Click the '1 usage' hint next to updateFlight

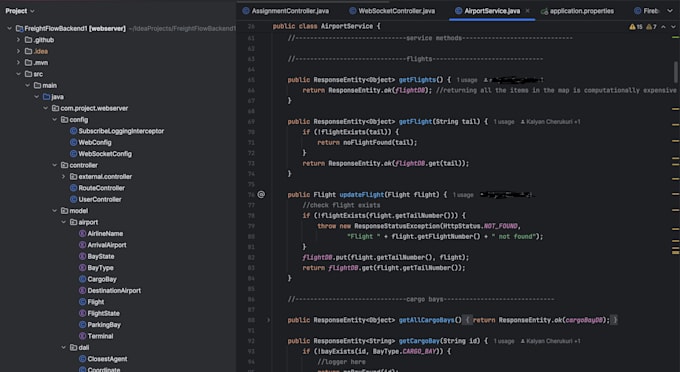point(463,195)
